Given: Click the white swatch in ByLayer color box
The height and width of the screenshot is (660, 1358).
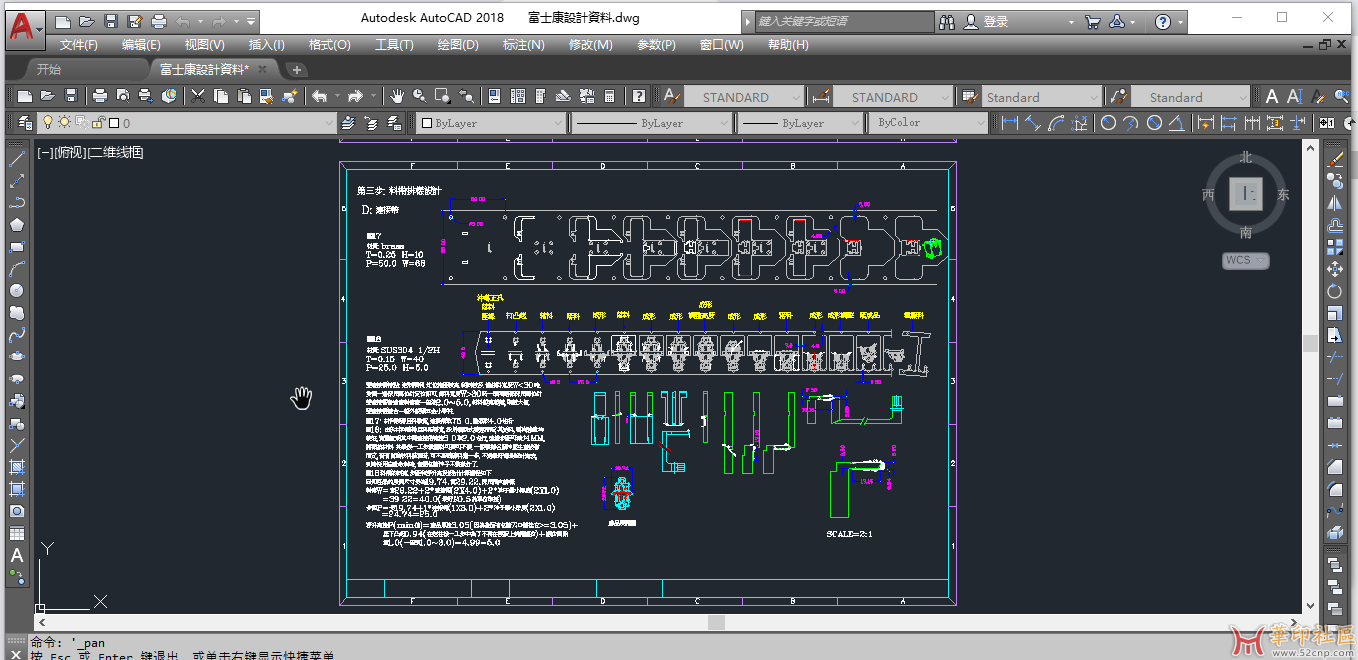Looking at the screenshot, I should click(426, 123).
